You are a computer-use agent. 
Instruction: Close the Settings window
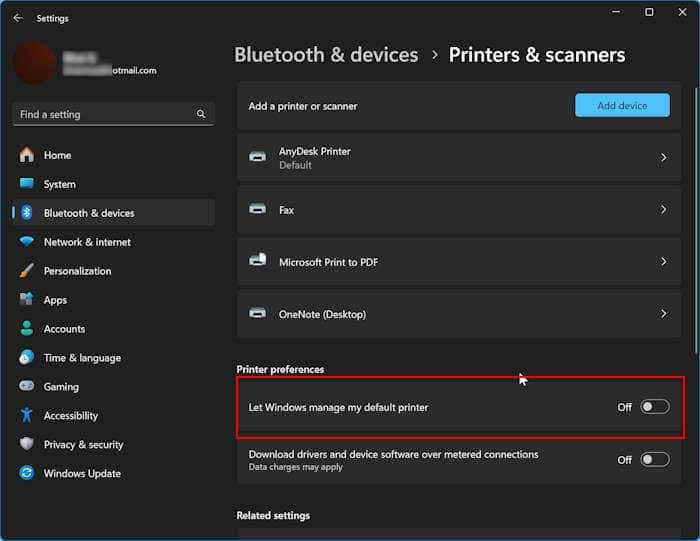682,12
